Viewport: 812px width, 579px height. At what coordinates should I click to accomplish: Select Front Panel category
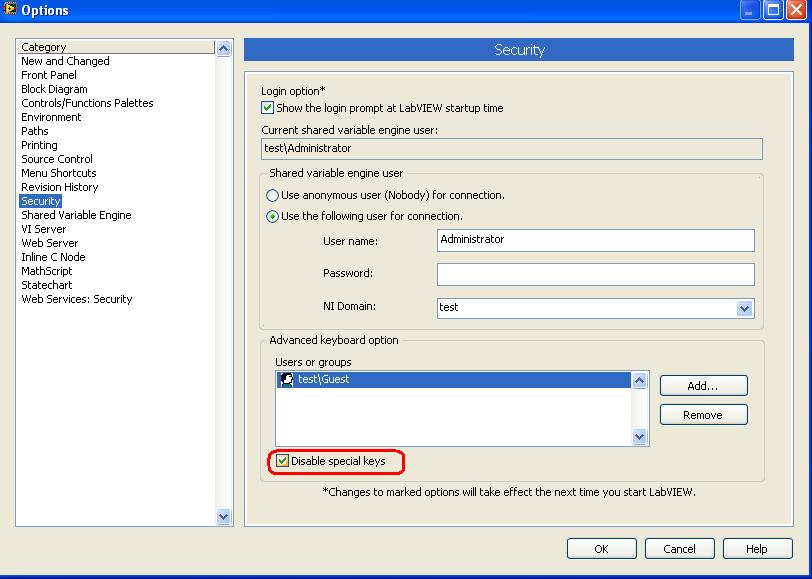[x=49, y=75]
